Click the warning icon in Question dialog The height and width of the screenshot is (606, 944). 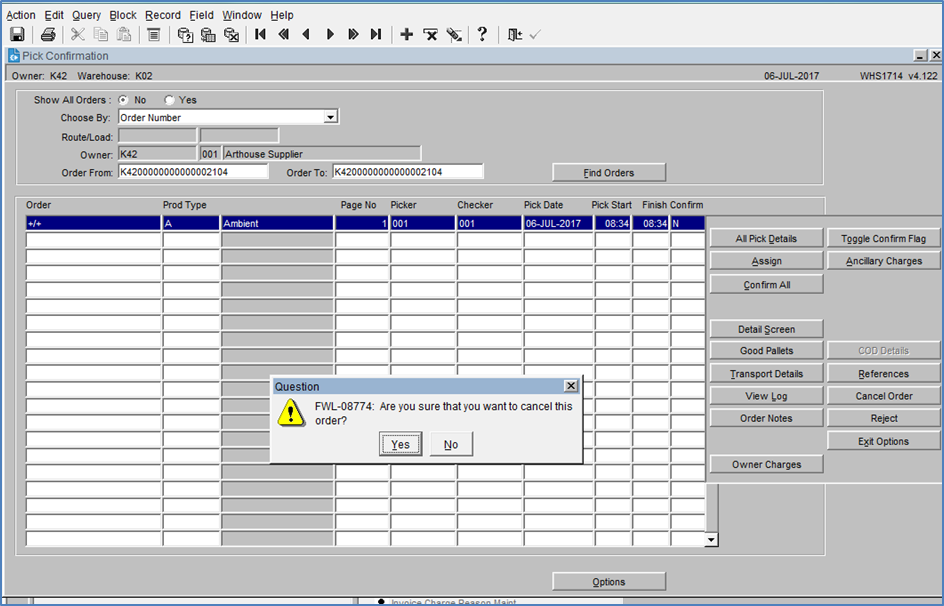[x=291, y=413]
